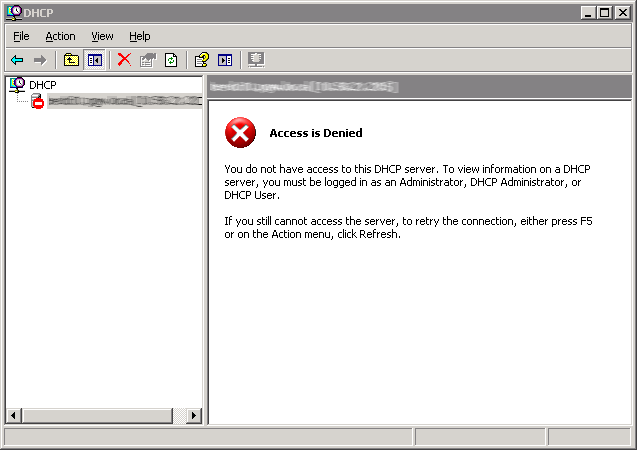Click the Forward arrow toolbar icon
The width and height of the screenshot is (637, 450).
[x=40, y=60]
